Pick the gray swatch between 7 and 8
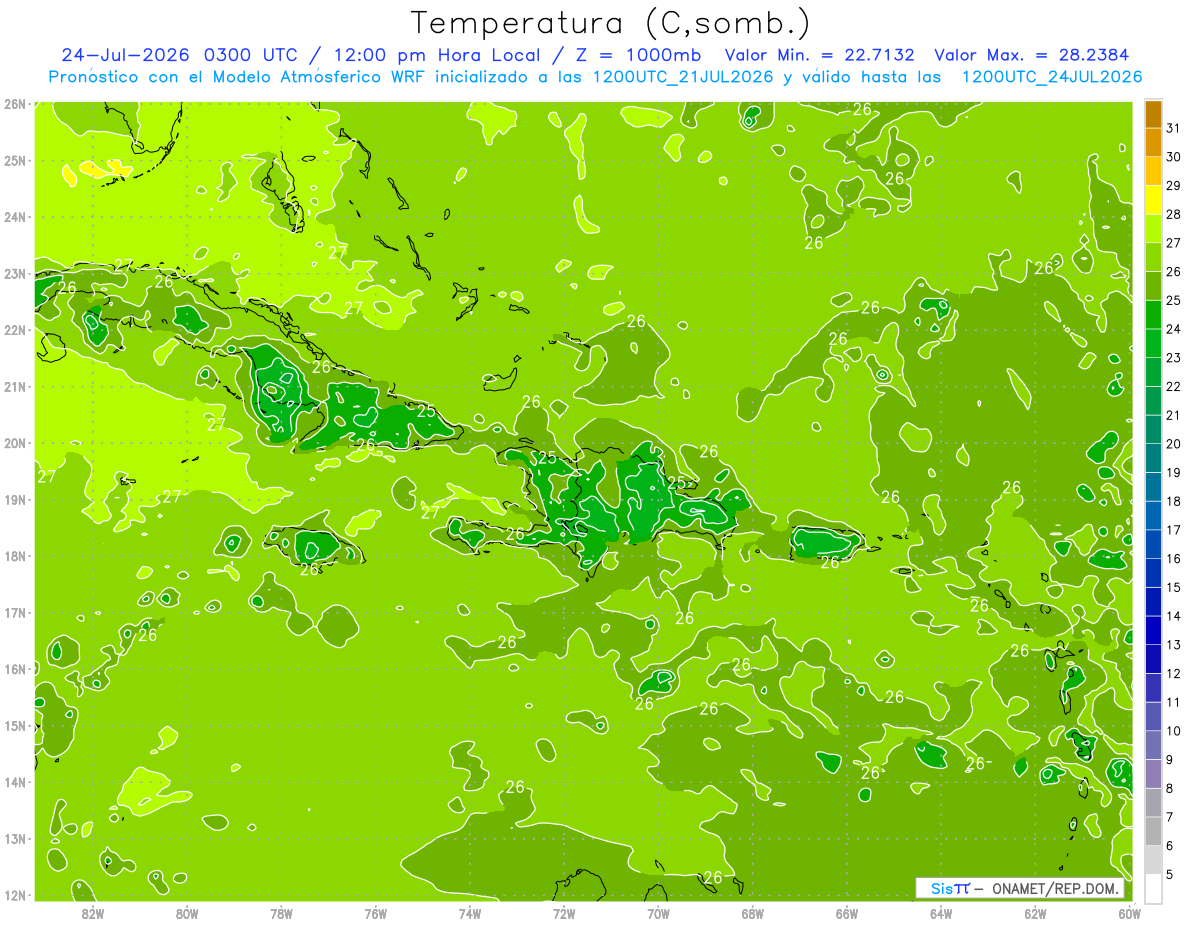The image size is (1200, 927). coord(1153,802)
